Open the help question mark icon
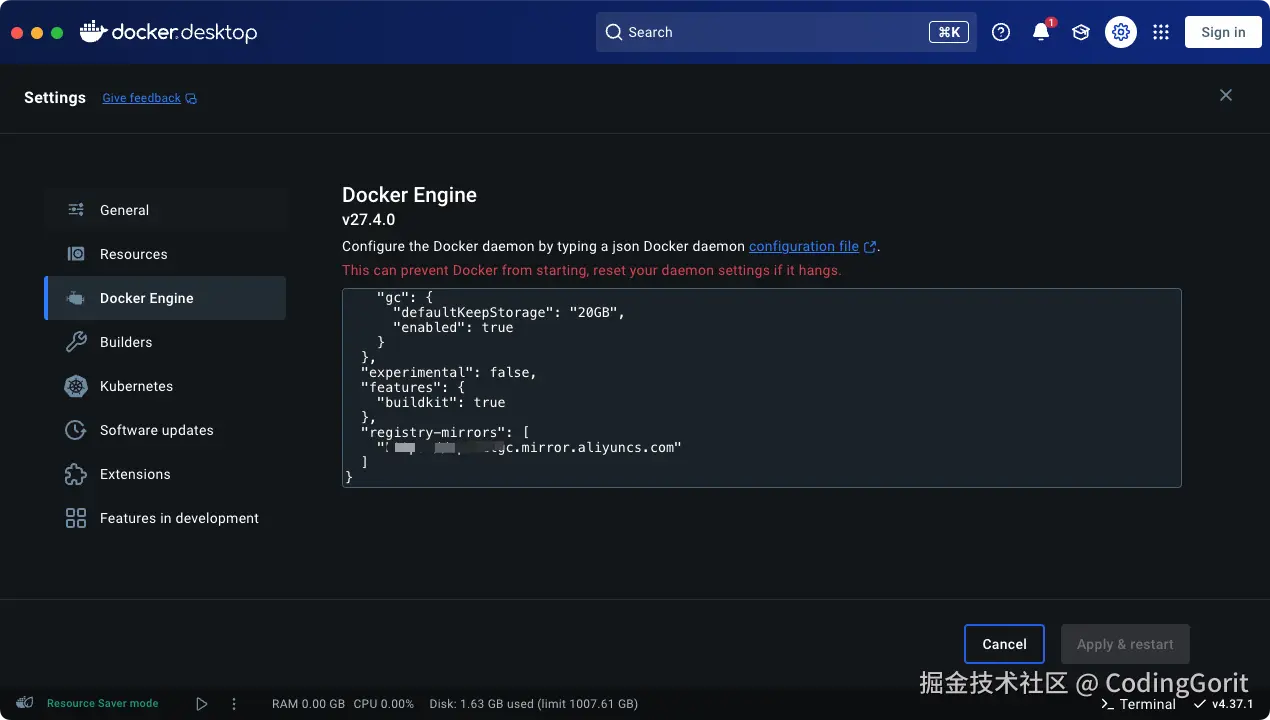Viewport: 1270px width, 720px height. 1001,32
